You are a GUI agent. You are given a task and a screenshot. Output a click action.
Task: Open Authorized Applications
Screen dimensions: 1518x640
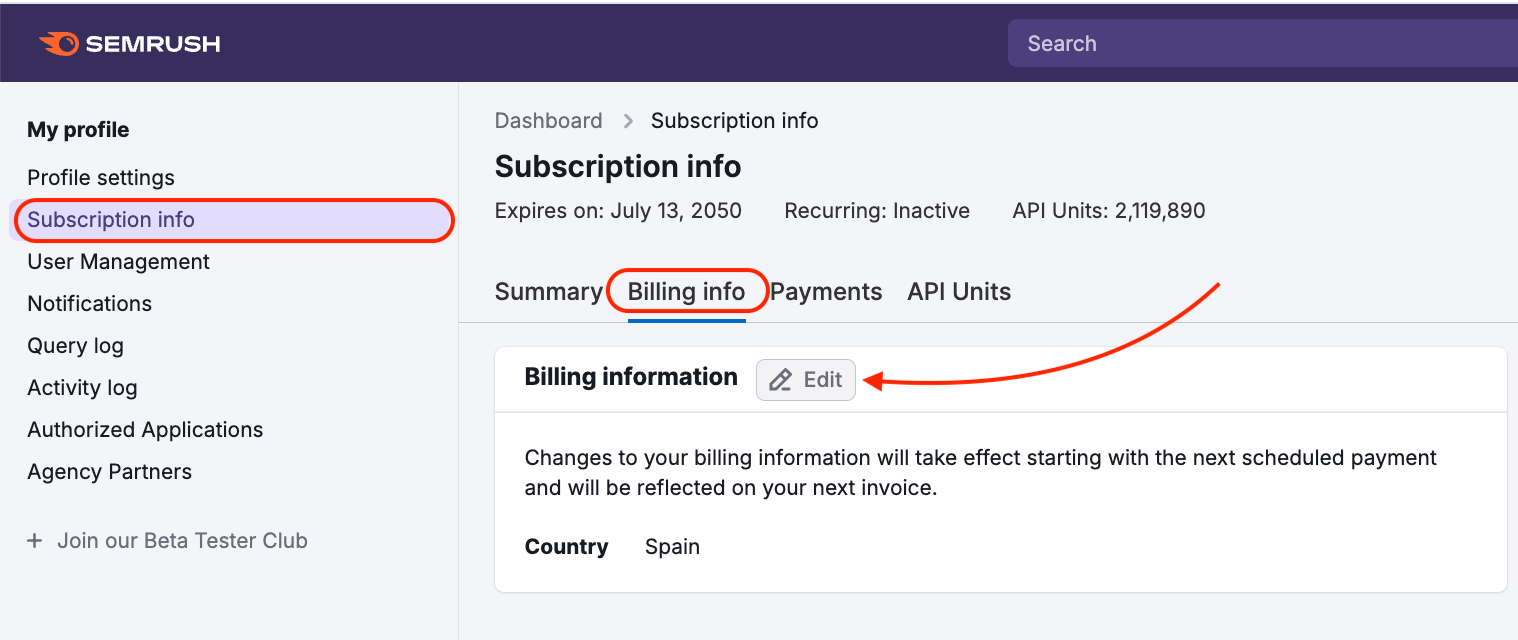tap(145, 429)
